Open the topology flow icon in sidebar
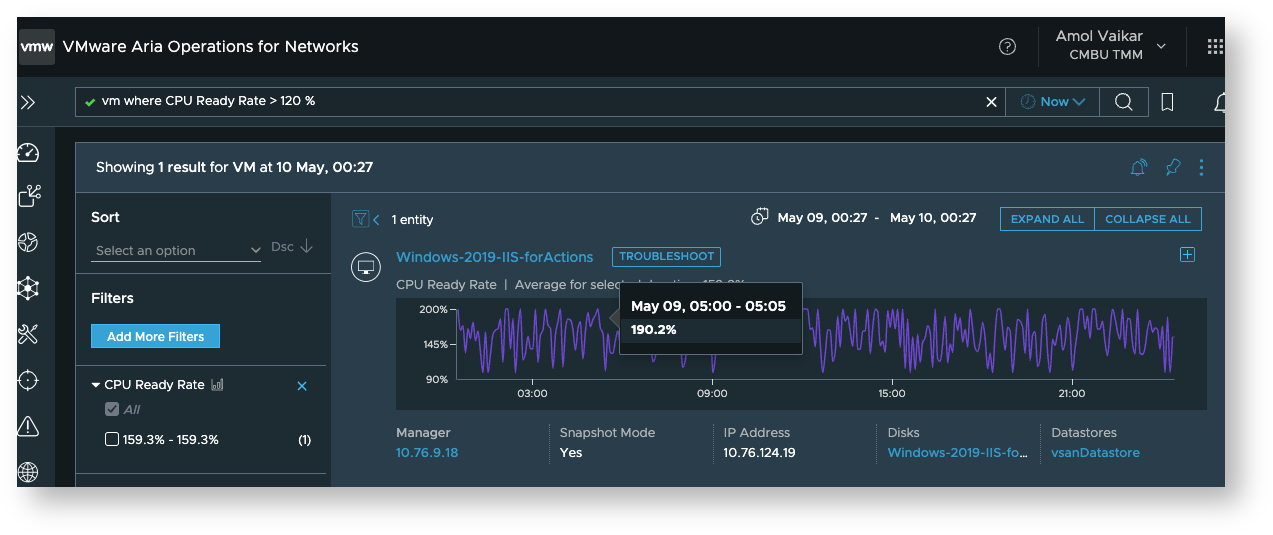Image resolution: width=1273 pixels, height=535 pixels. click(29, 196)
